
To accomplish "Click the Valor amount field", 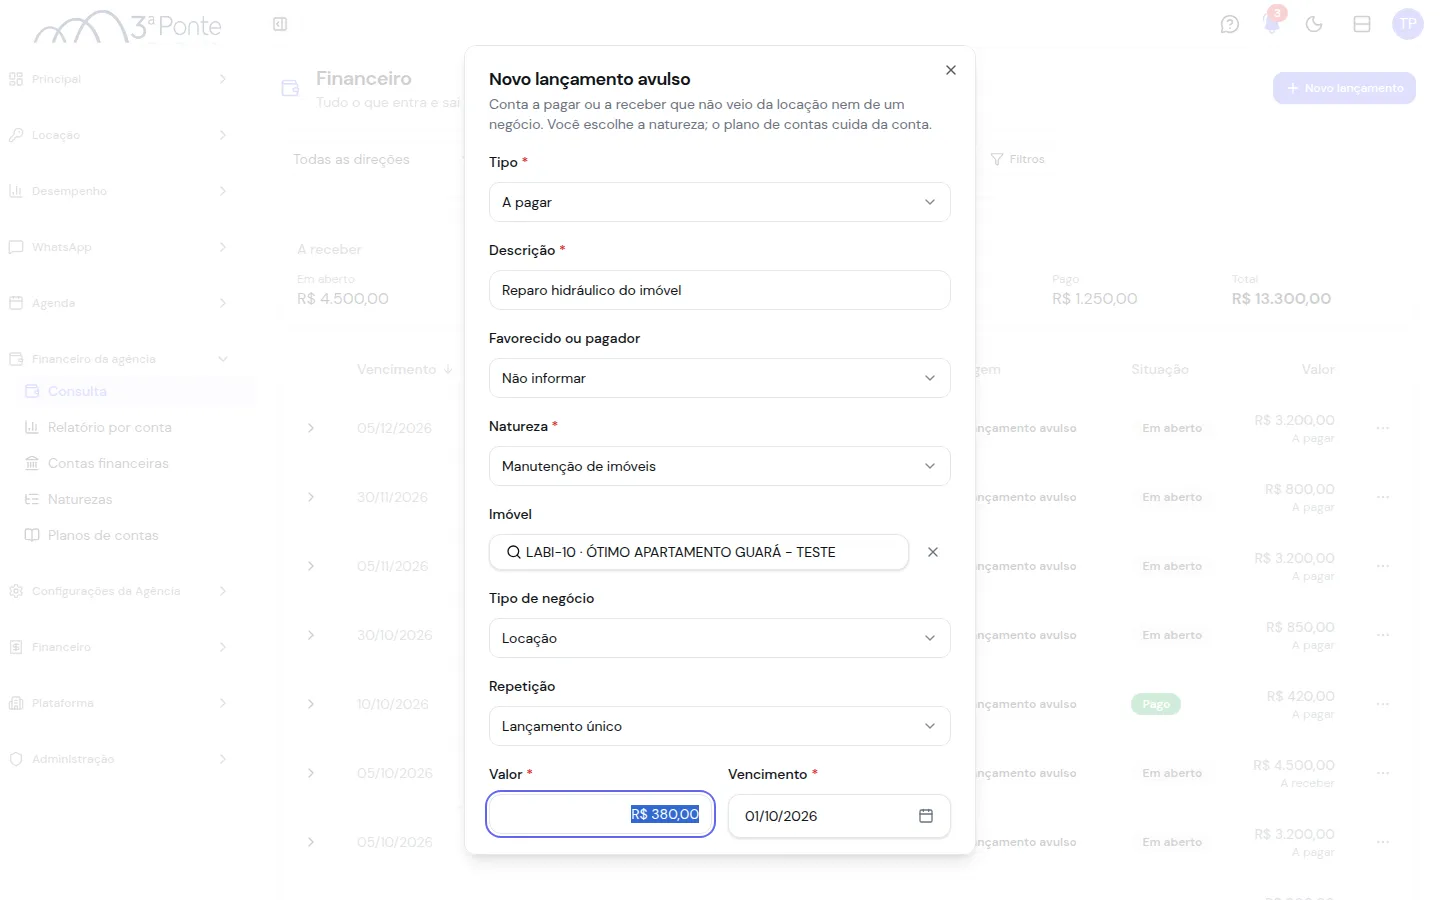I will coord(600,814).
